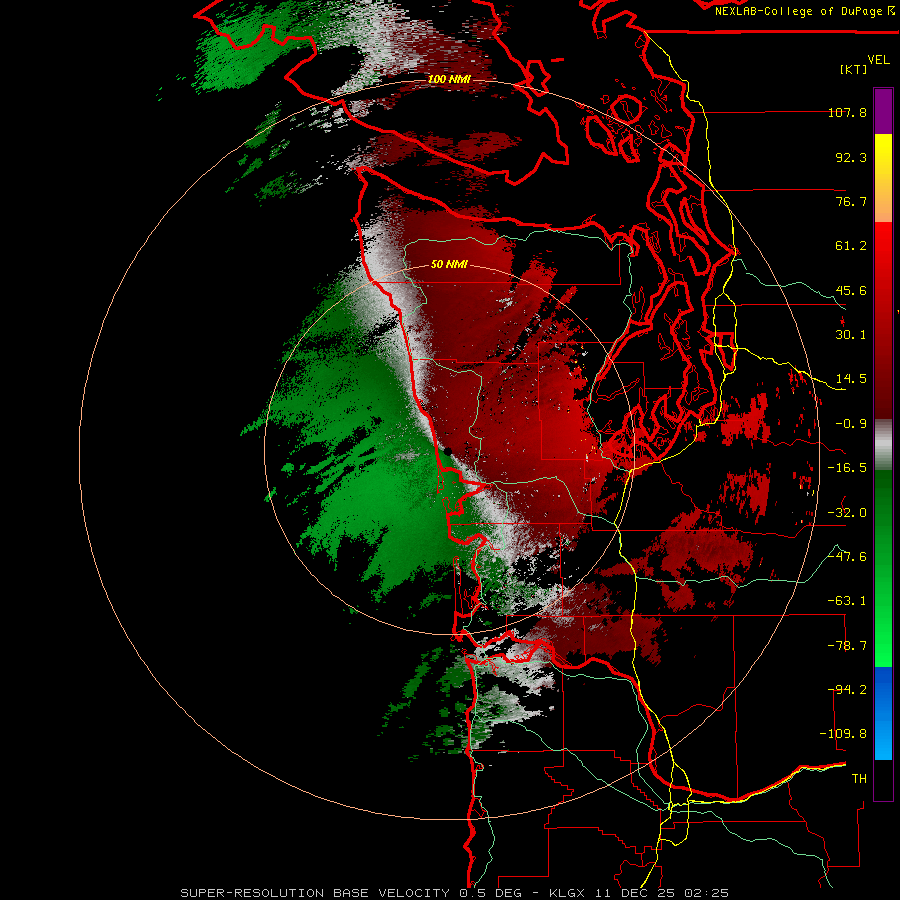
Task: Click the 45.6 legend value
Action: pos(851,290)
